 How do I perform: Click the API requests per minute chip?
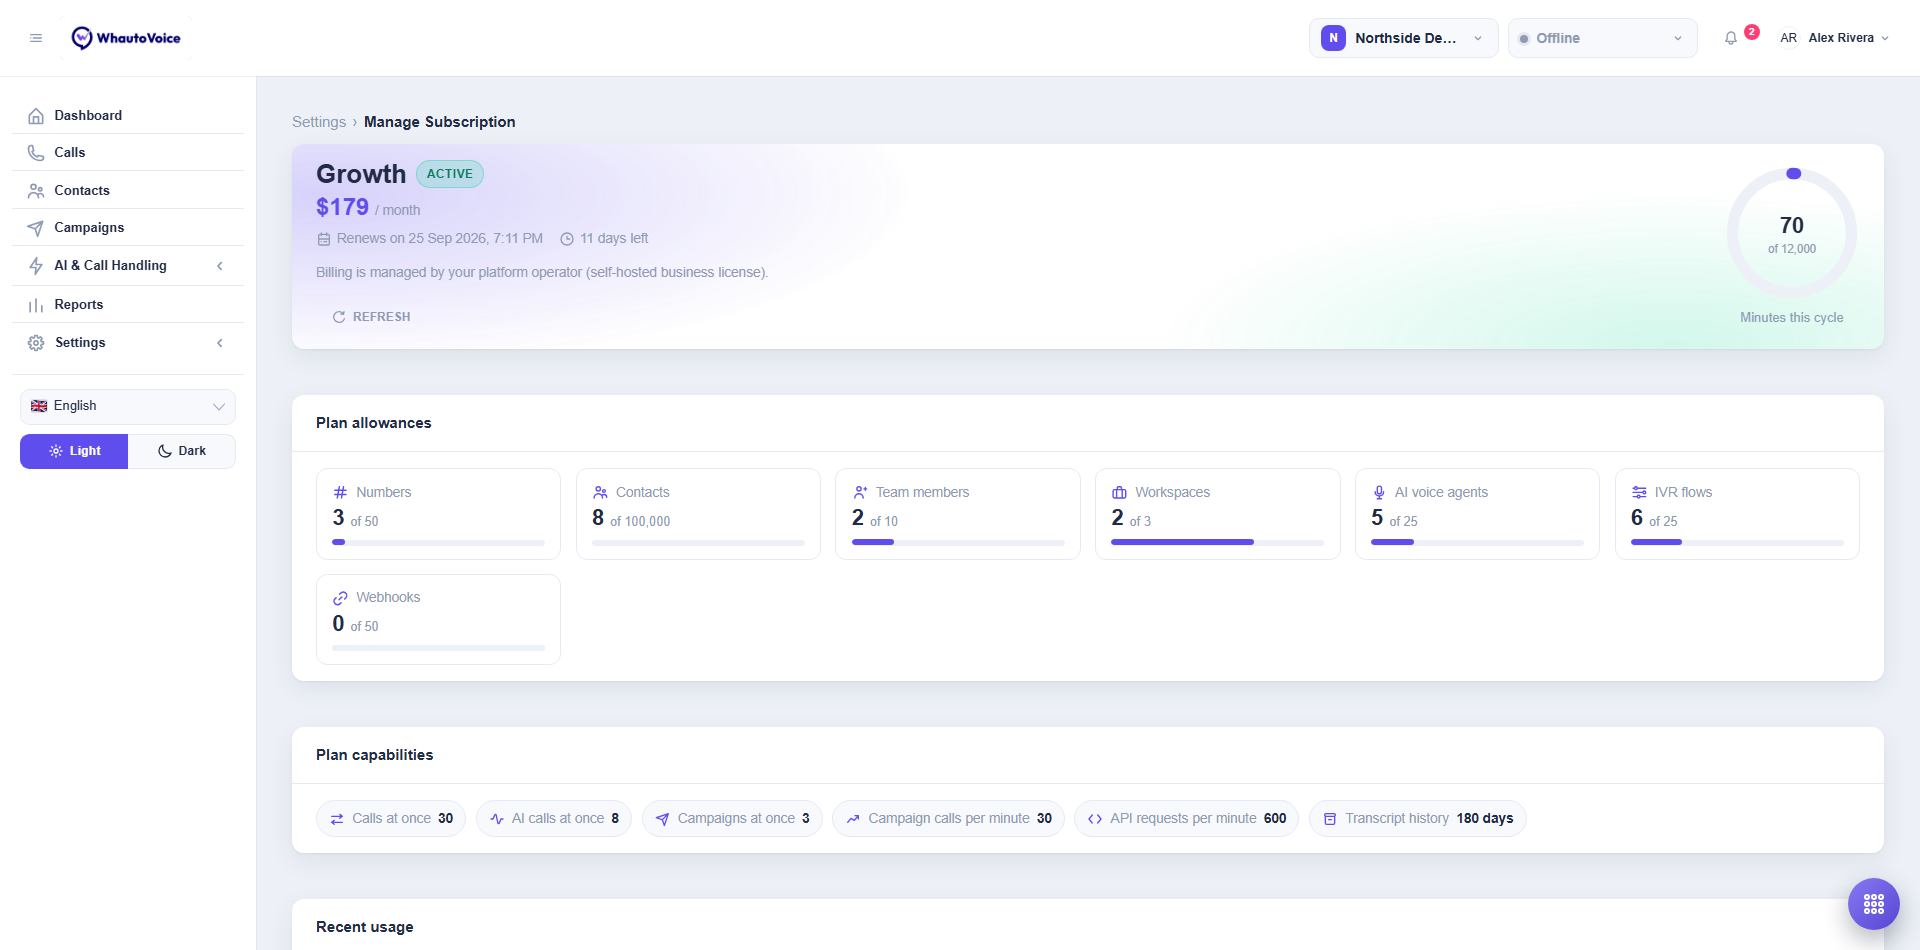[x=1187, y=818]
